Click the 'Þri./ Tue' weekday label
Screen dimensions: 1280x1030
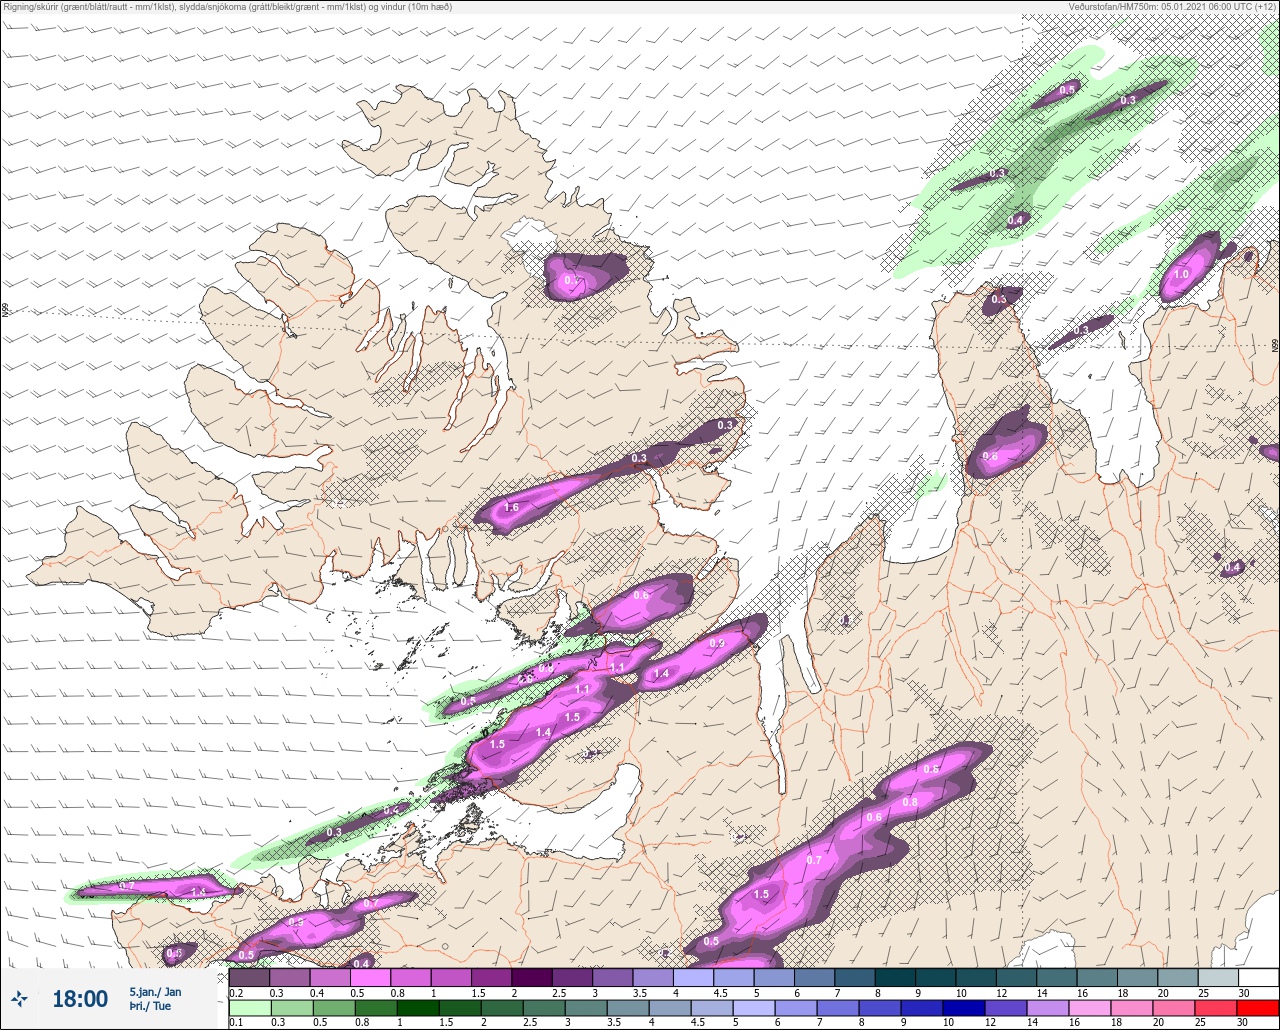150,1006
